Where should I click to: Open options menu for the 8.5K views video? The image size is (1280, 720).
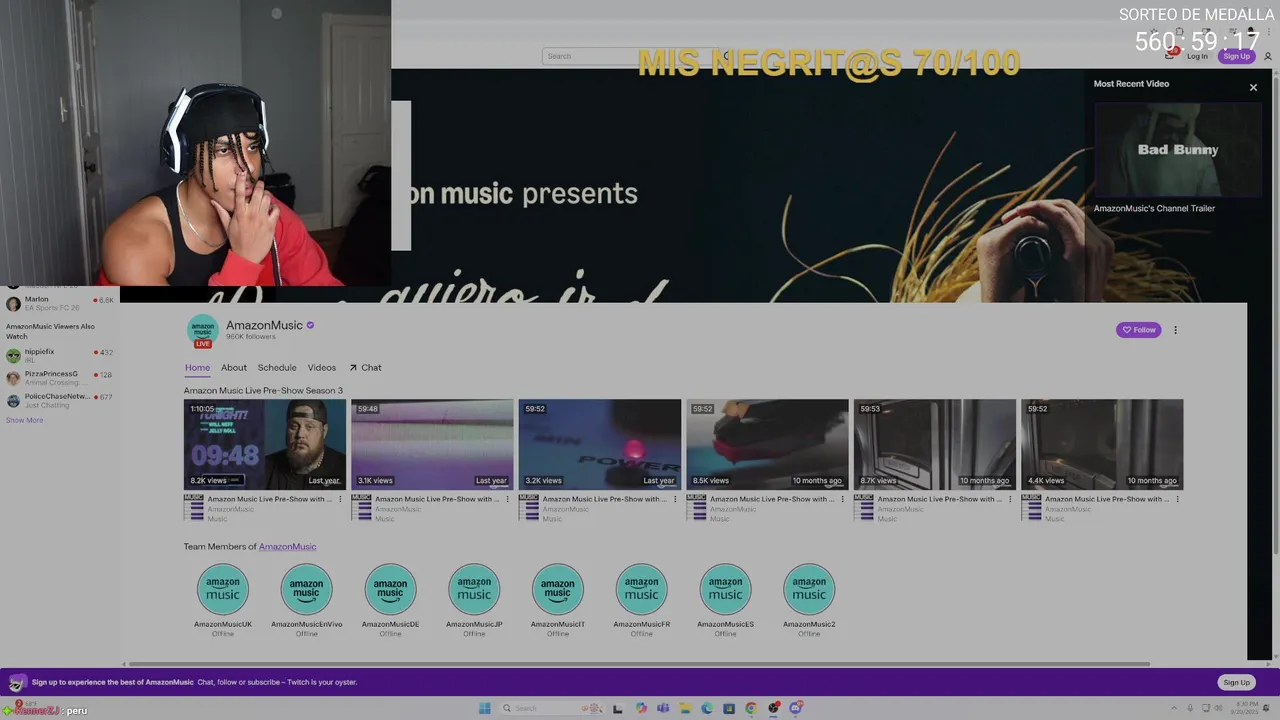(x=842, y=499)
